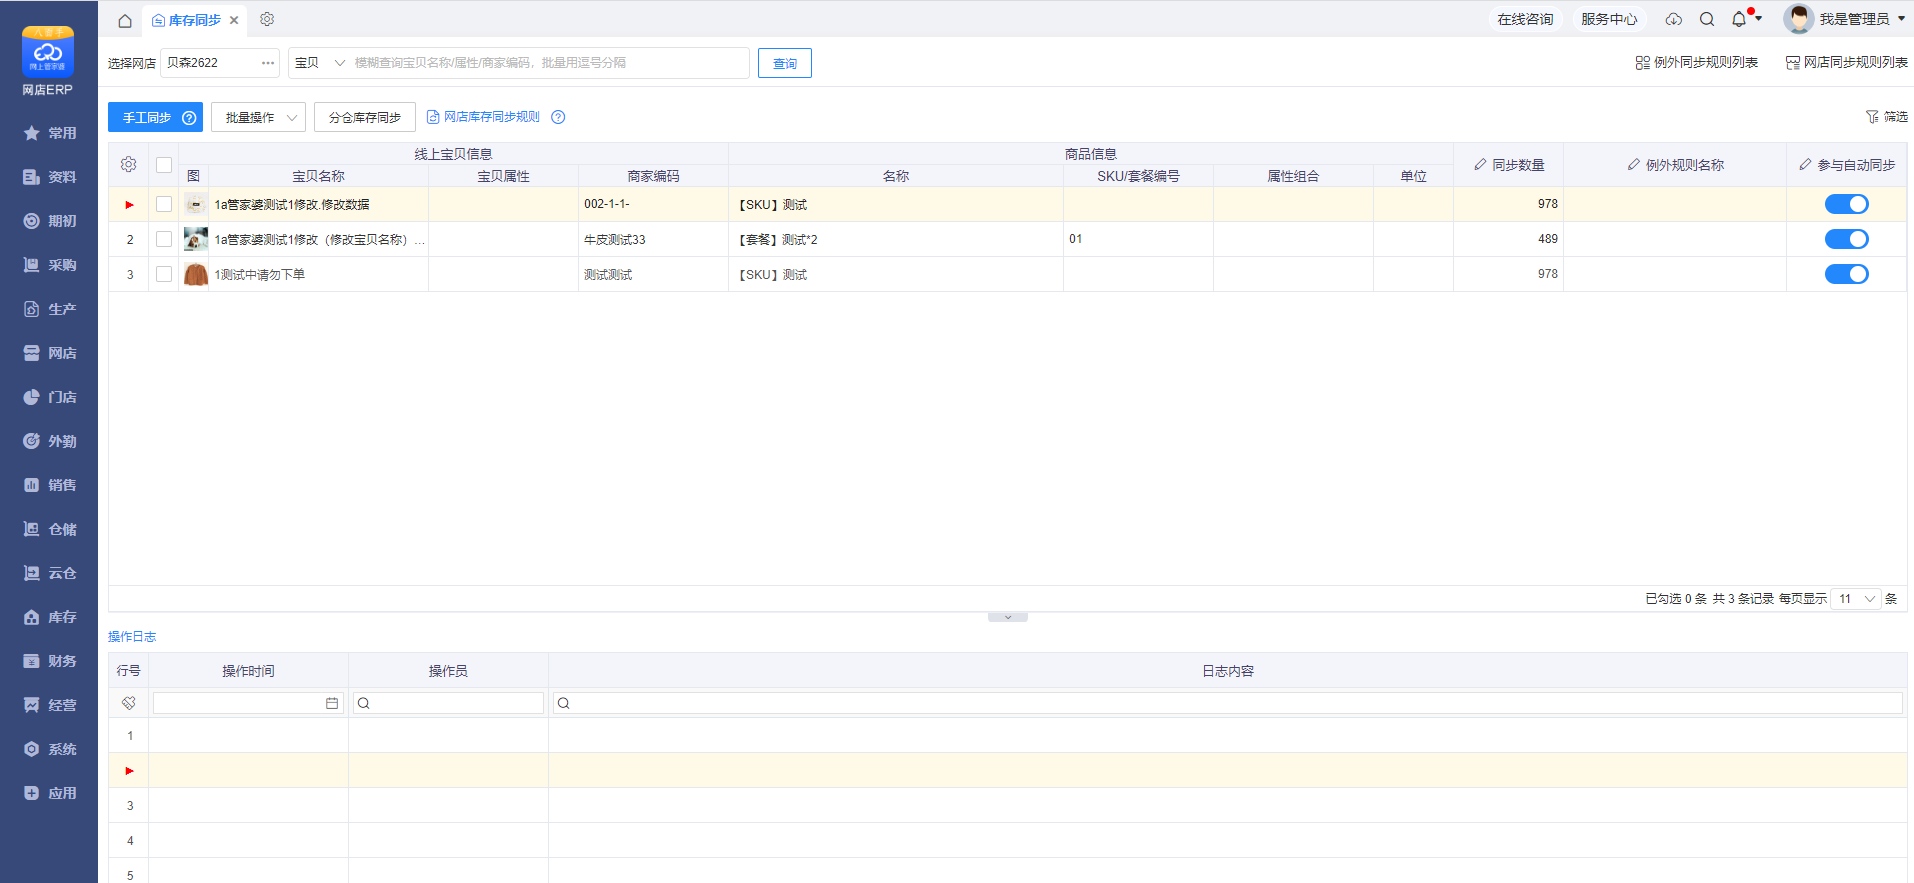Screen dimensions: 1914x883
Task: Click the 网店ERP logo
Action: click(x=48, y=60)
